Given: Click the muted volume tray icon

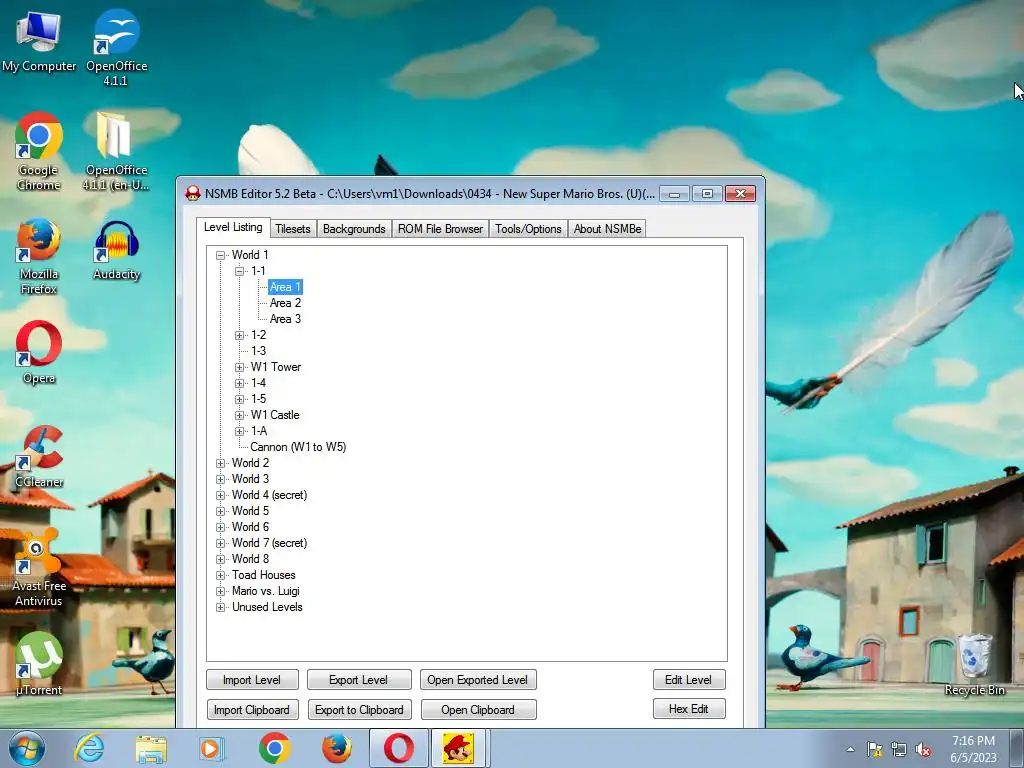Looking at the screenshot, I should tap(923, 750).
